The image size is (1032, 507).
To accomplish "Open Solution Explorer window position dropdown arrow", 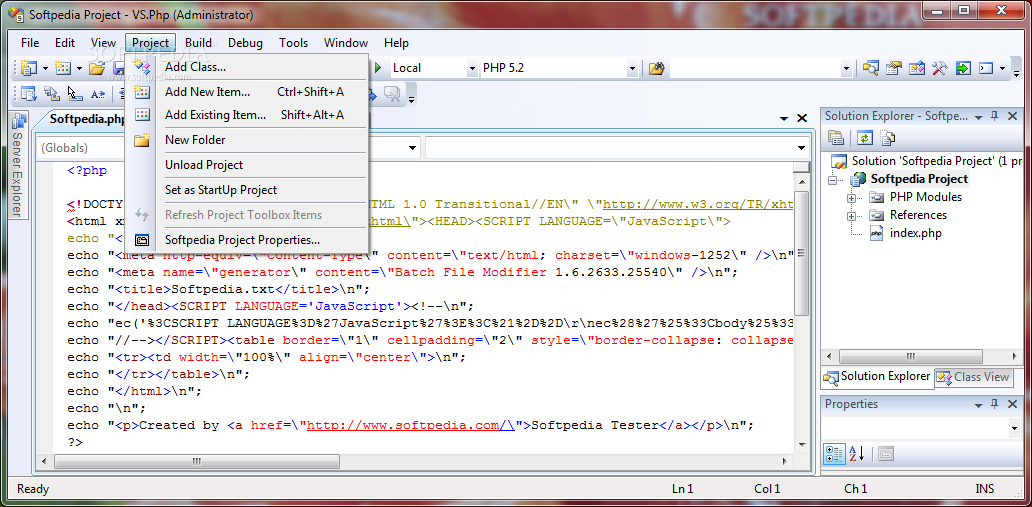I will coord(979,116).
